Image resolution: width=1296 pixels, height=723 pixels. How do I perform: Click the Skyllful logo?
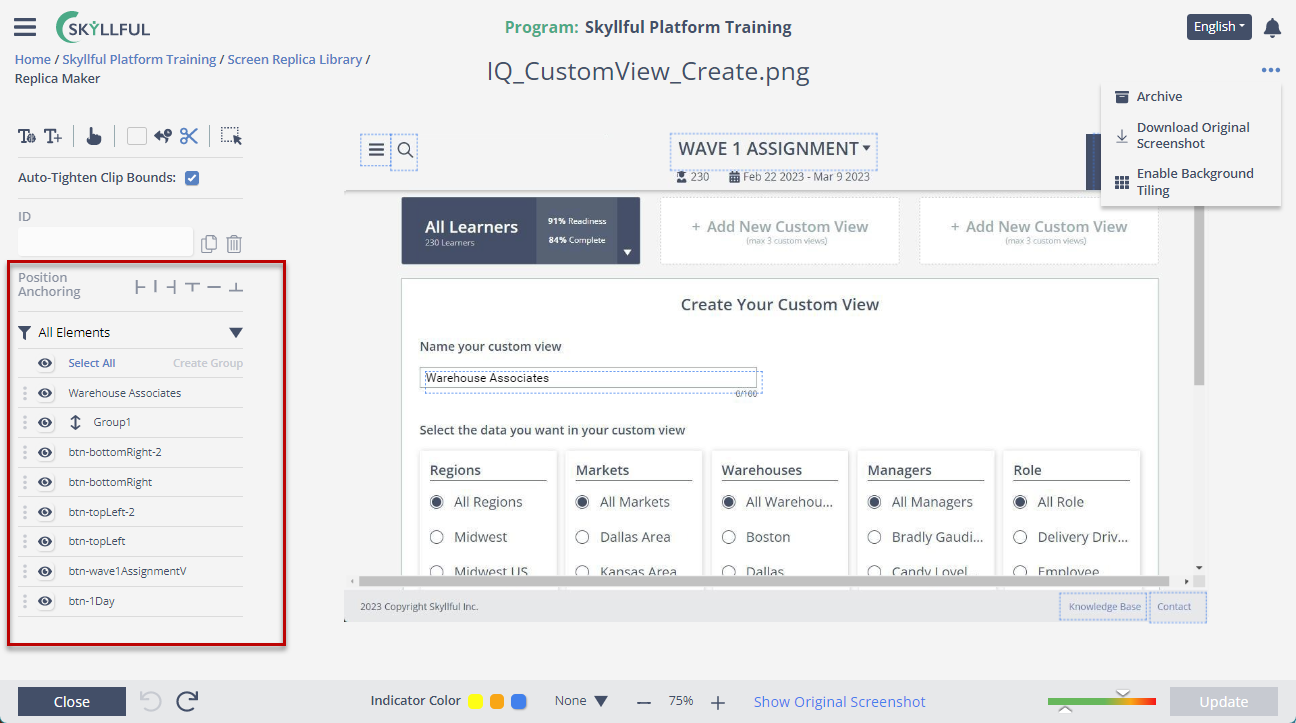[x=103, y=27]
